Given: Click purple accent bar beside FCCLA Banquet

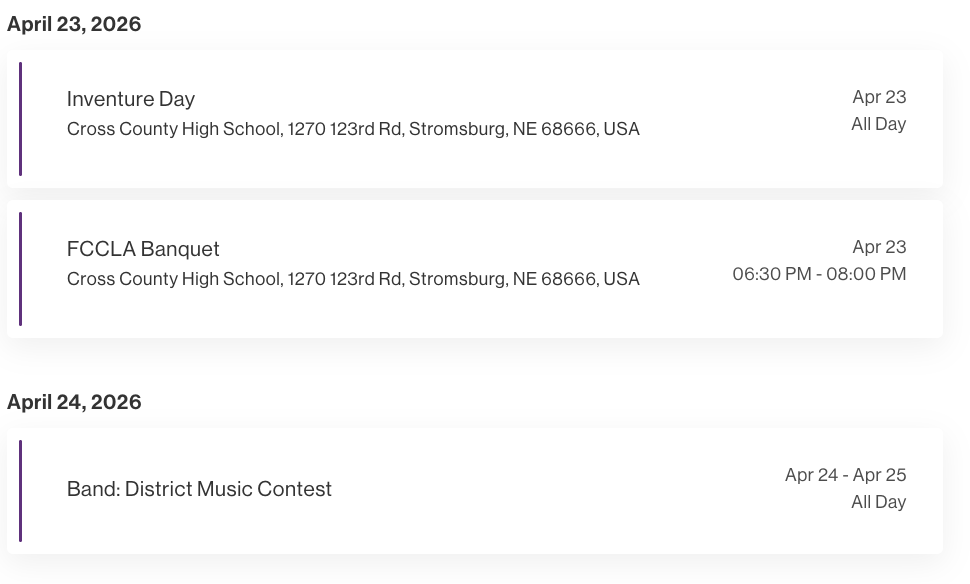Looking at the screenshot, I should tap(20, 269).
